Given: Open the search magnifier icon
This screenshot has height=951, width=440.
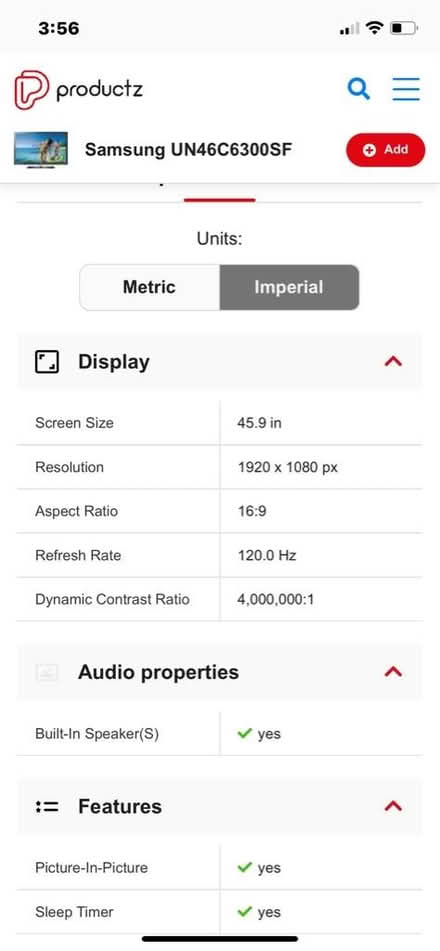Looking at the screenshot, I should pos(359,89).
